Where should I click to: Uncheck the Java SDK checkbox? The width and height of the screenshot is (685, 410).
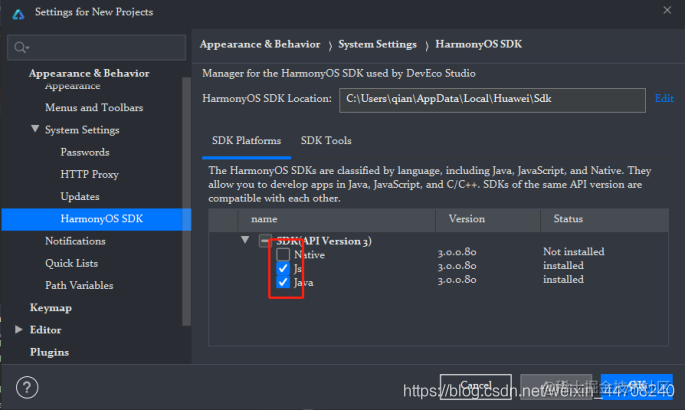click(283, 282)
